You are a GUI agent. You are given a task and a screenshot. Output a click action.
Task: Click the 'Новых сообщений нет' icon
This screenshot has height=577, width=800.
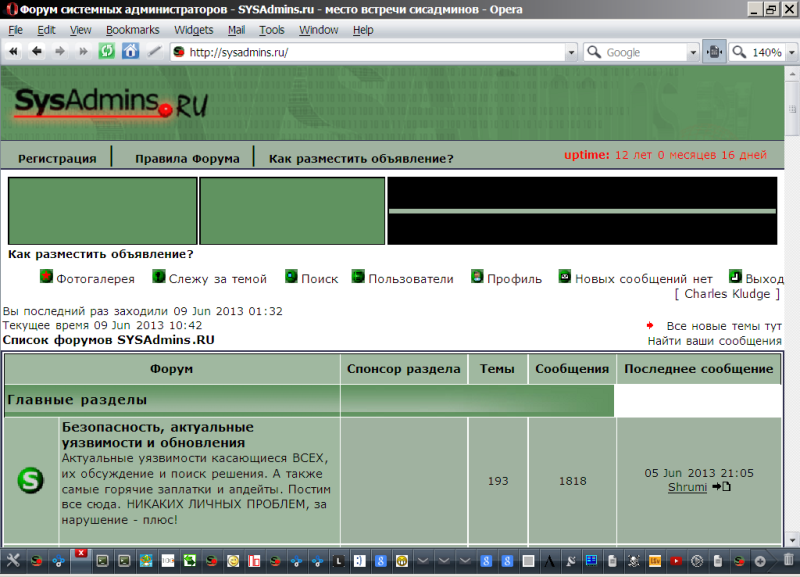565,276
